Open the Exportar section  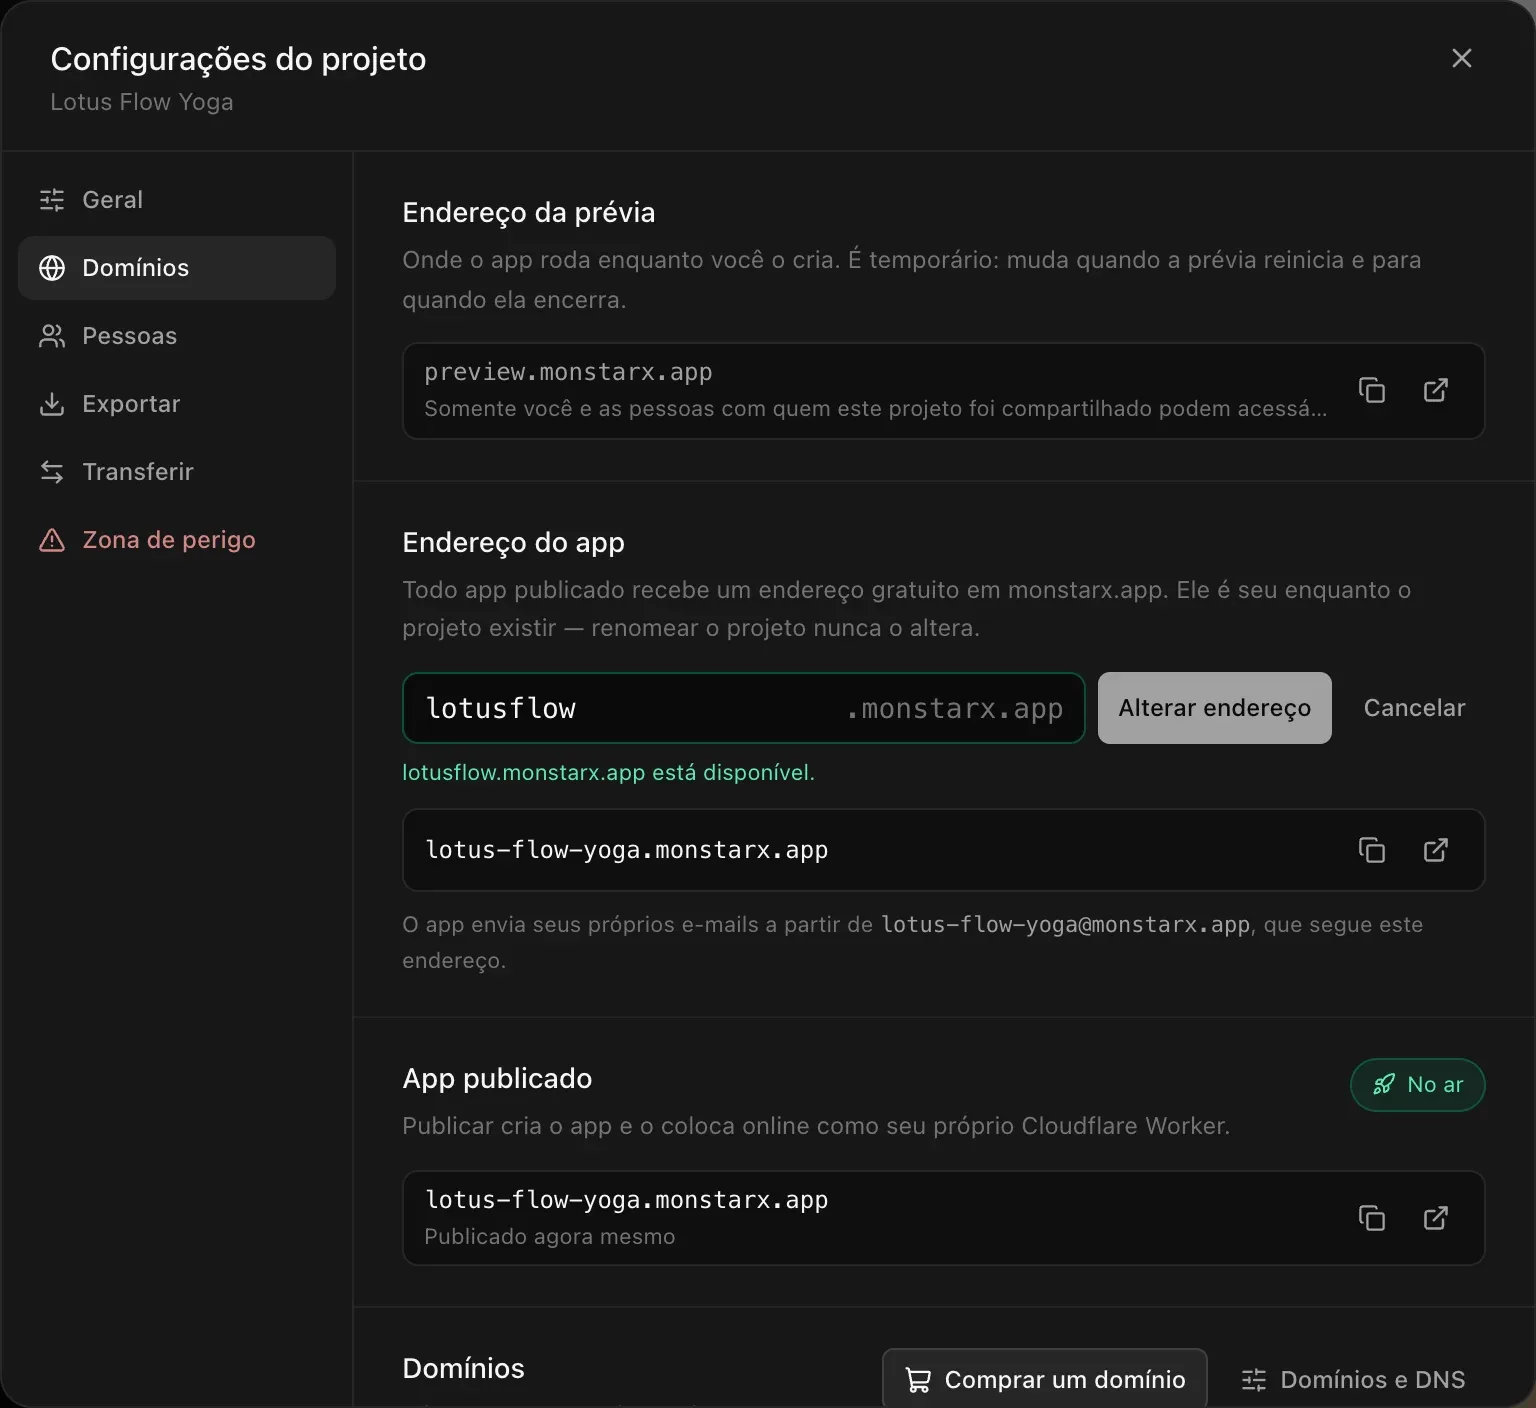tap(177, 404)
